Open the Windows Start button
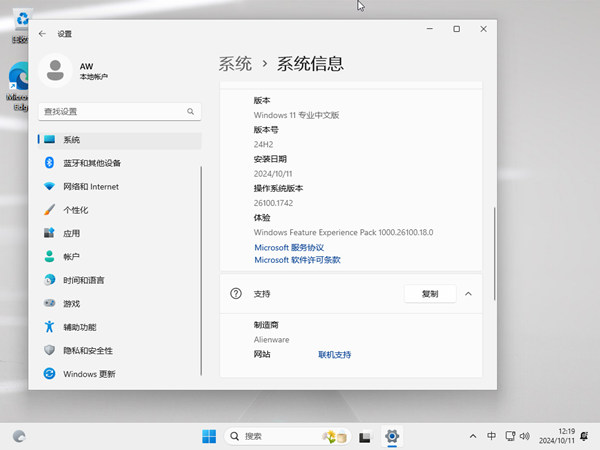This screenshot has width=600, height=450. [209, 436]
